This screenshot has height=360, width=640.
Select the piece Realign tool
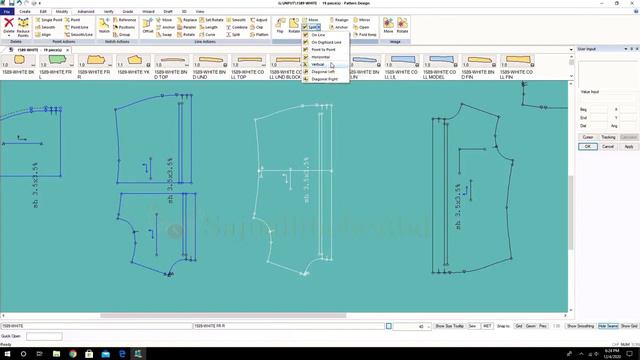click(339, 20)
